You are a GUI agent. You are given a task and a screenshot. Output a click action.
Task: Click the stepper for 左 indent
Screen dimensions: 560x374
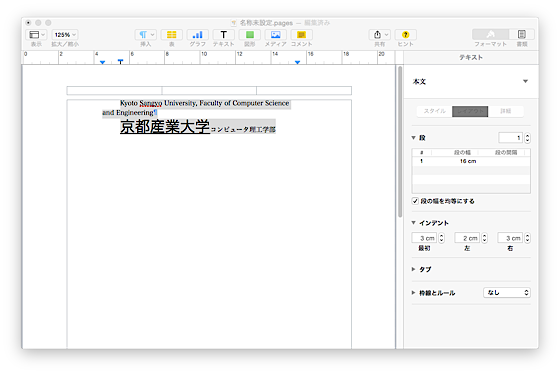[484, 238]
